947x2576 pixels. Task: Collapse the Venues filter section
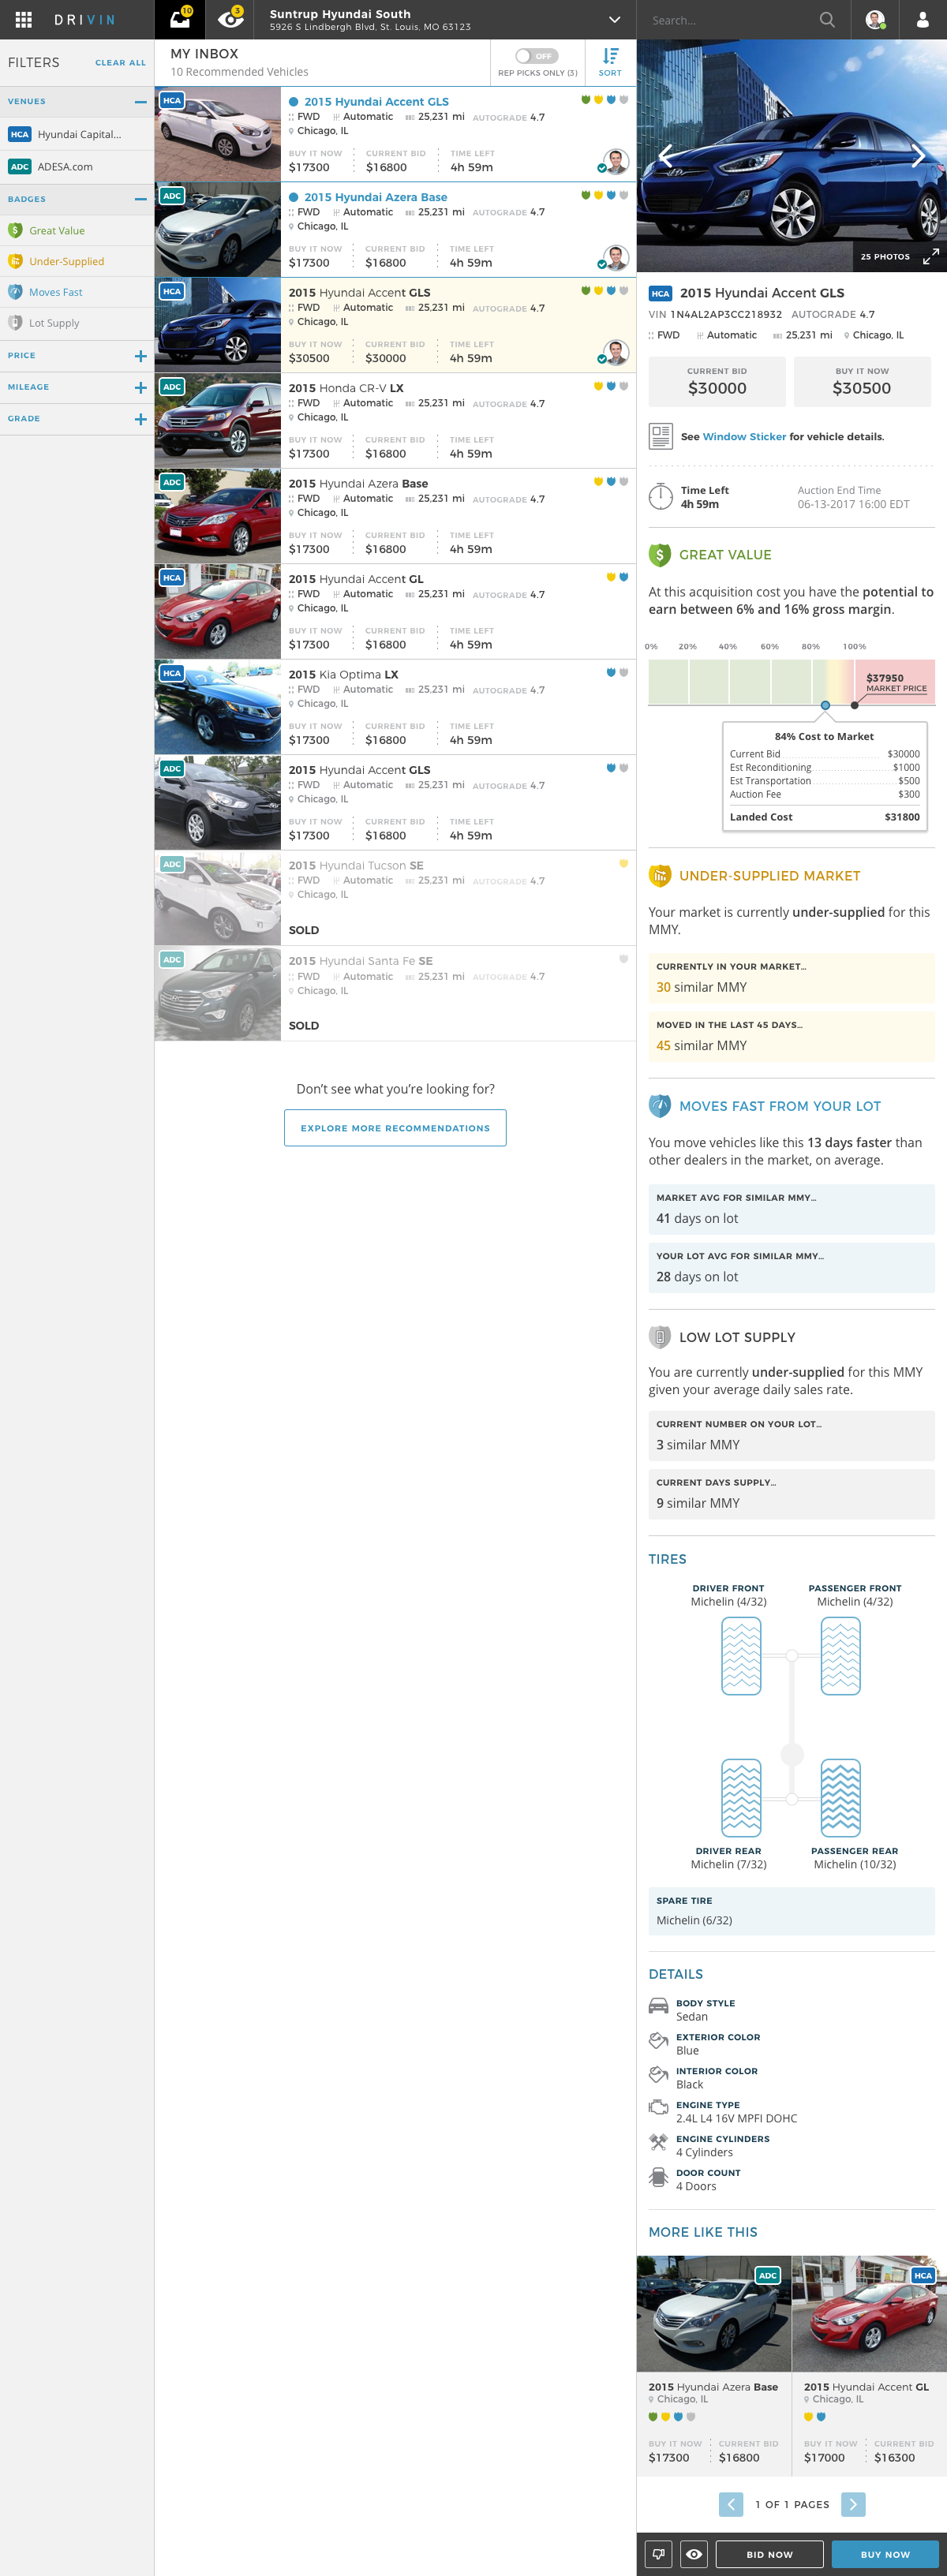click(140, 102)
